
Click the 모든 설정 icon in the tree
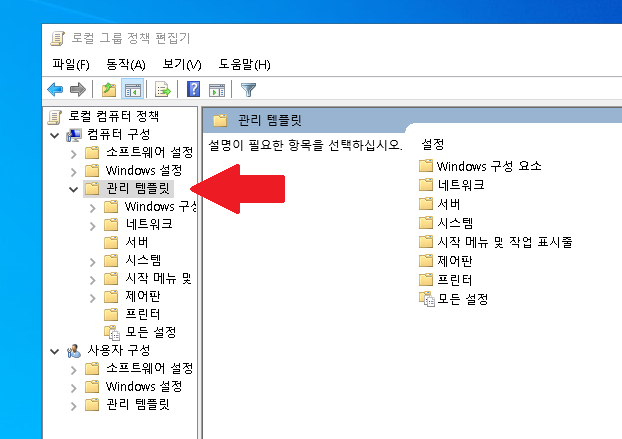click(x=112, y=333)
